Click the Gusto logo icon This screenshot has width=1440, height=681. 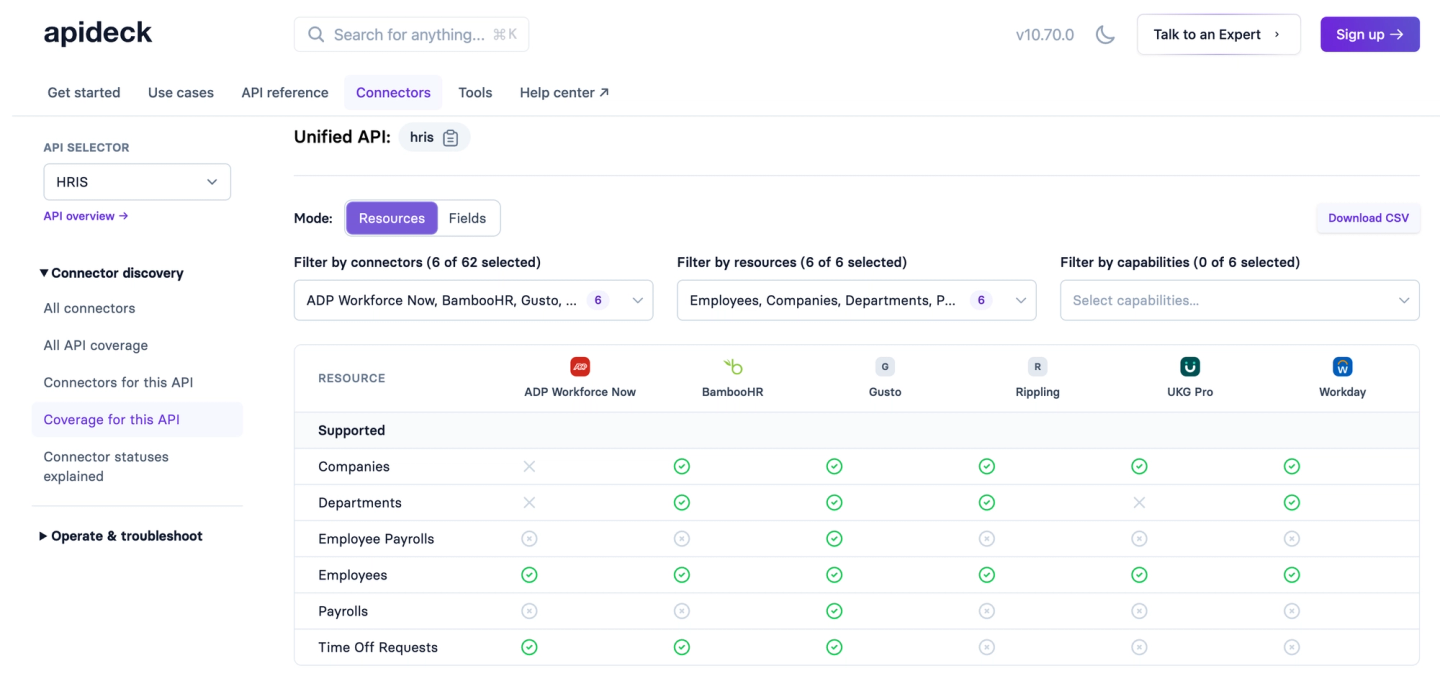click(885, 367)
